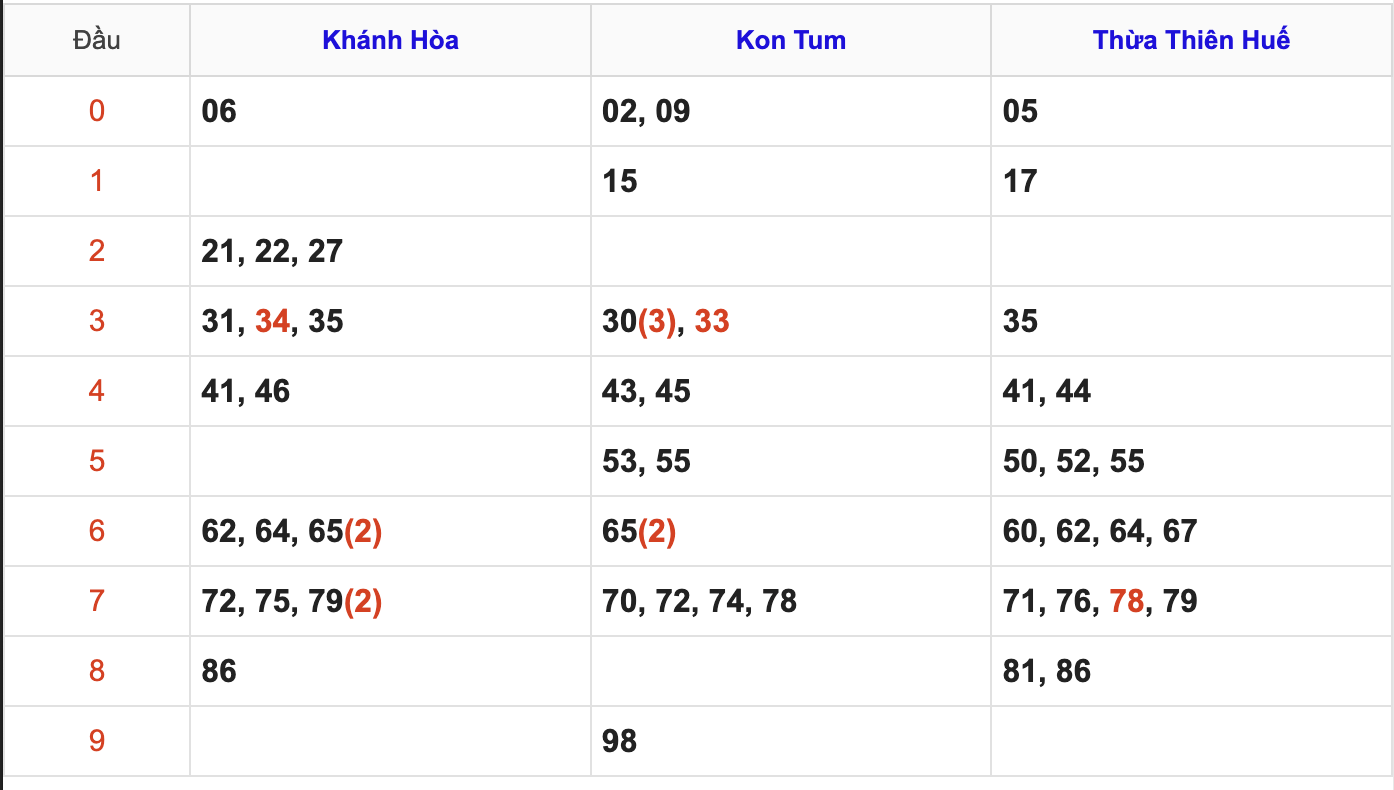Click red number 78 in Thừa Thiên Huế
This screenshot has width=1394, height=790.
tap(1127, 601)
